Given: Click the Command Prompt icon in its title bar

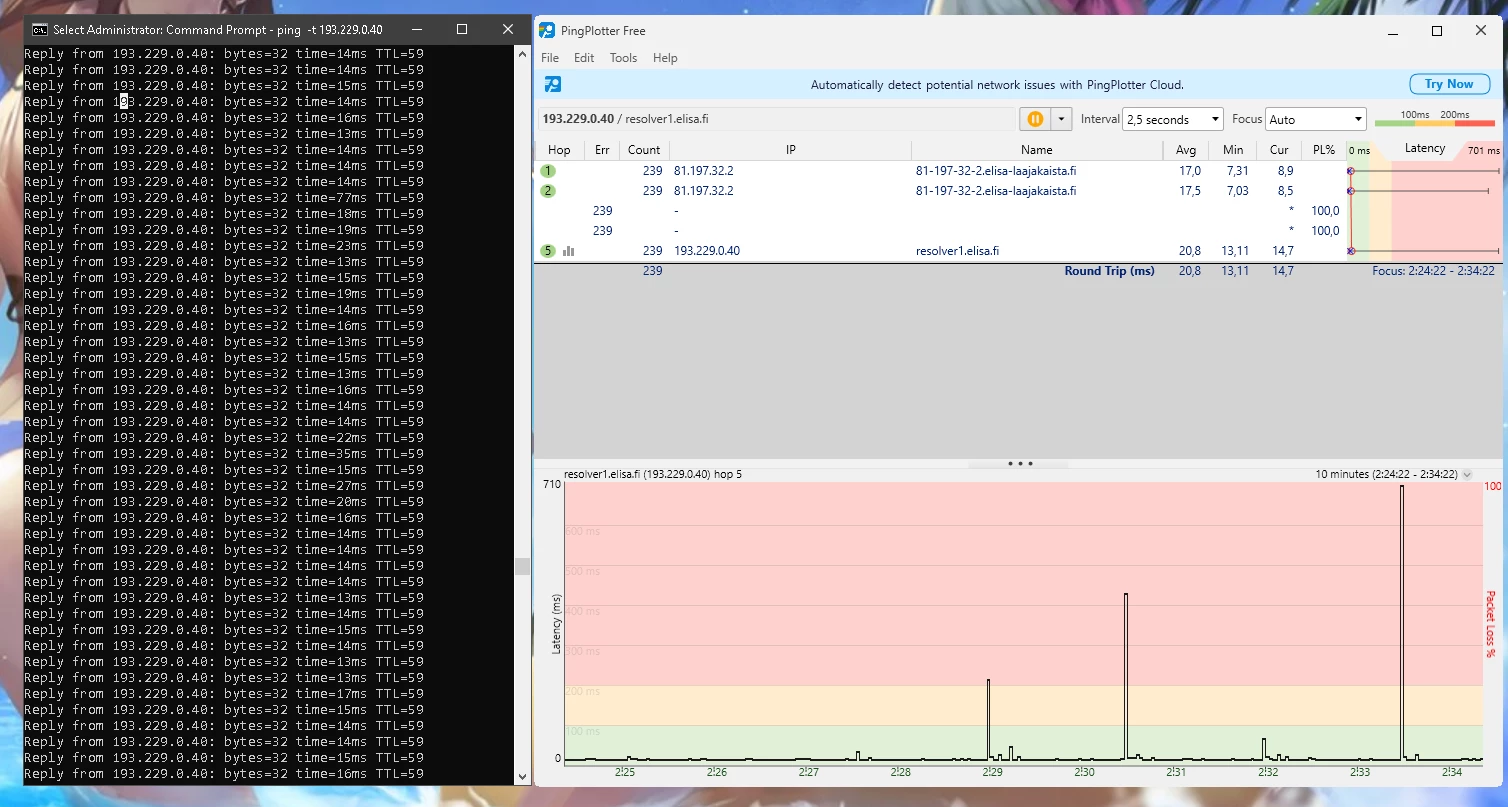Looking at the screenshot, I should tap(40, 30).
